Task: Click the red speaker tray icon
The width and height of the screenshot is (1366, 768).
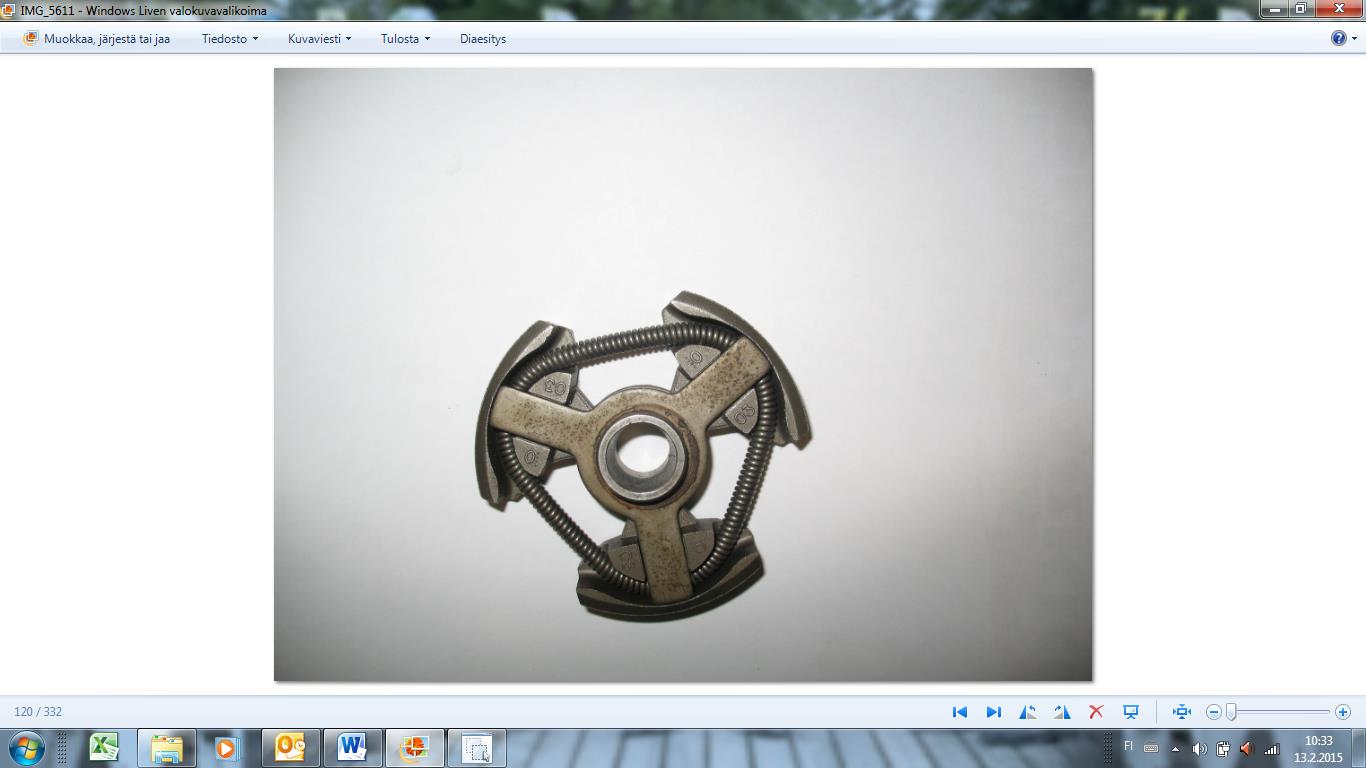Action: 1246,748
